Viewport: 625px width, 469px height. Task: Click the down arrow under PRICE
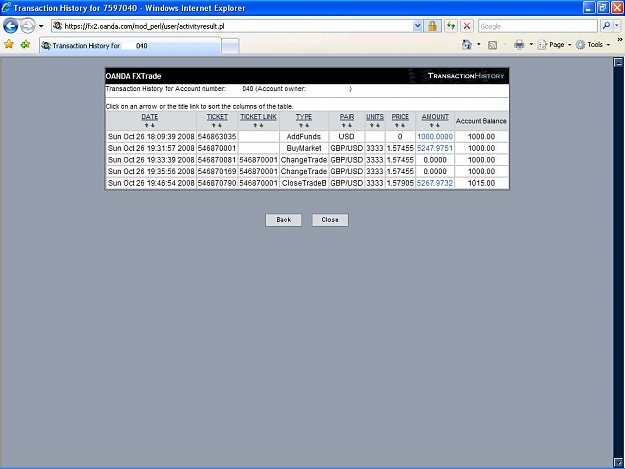tap(403, 126)
